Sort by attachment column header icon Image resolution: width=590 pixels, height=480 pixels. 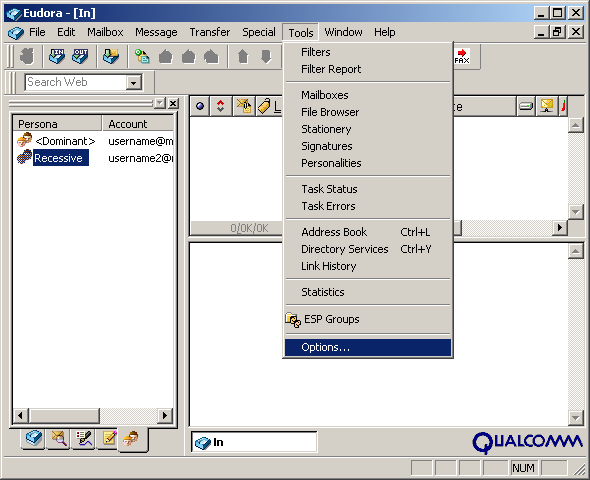point(244,106)
